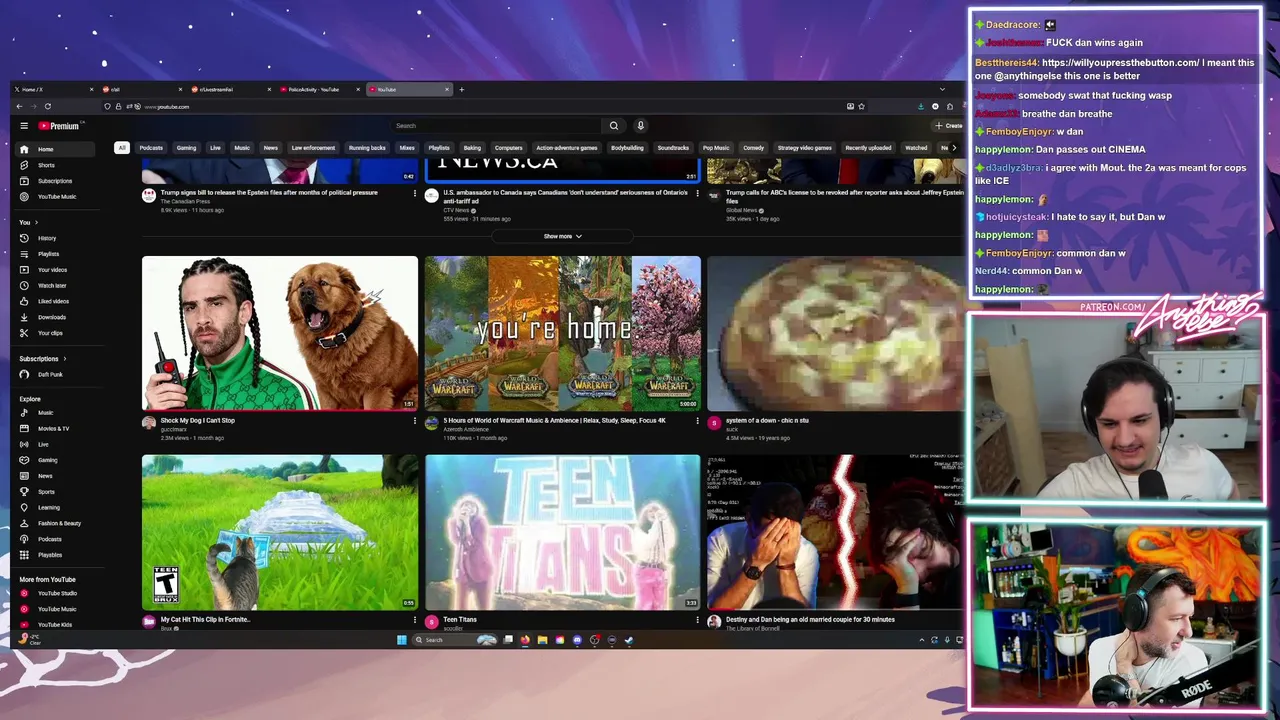Go back using browser back arrow

click(19, 106)
